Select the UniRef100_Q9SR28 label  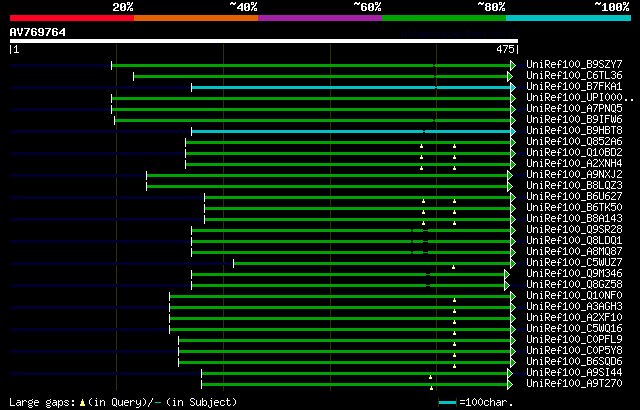(x=574, y=230)
